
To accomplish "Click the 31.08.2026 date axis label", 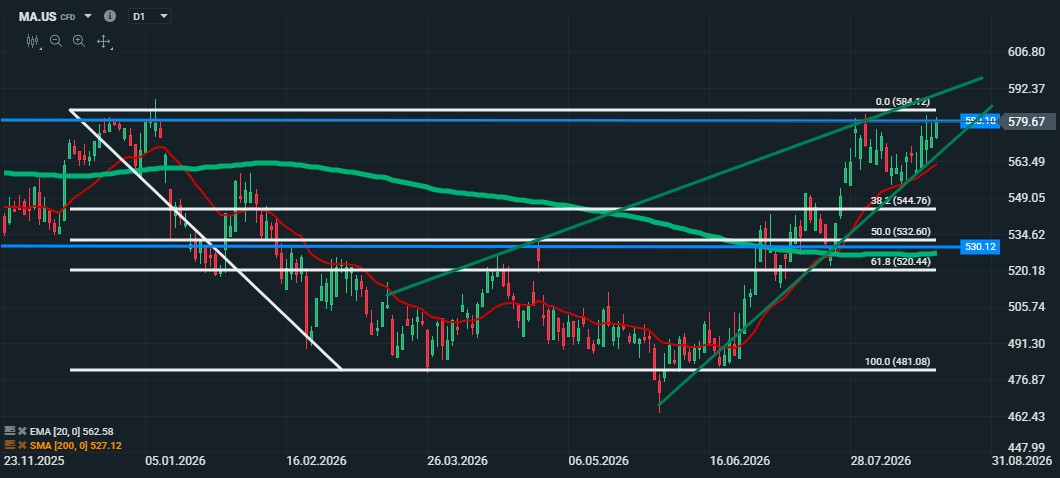I will click(x=1024, y=461).
